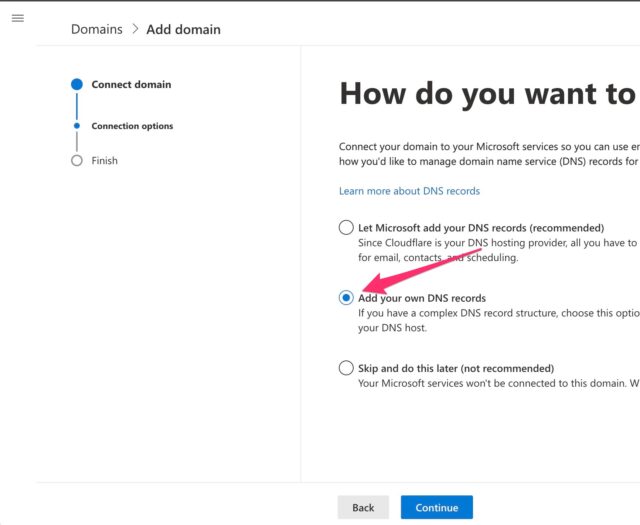Click the breadcrumb chevron separator
Screen dimensions: 640x525
(135, 29)
